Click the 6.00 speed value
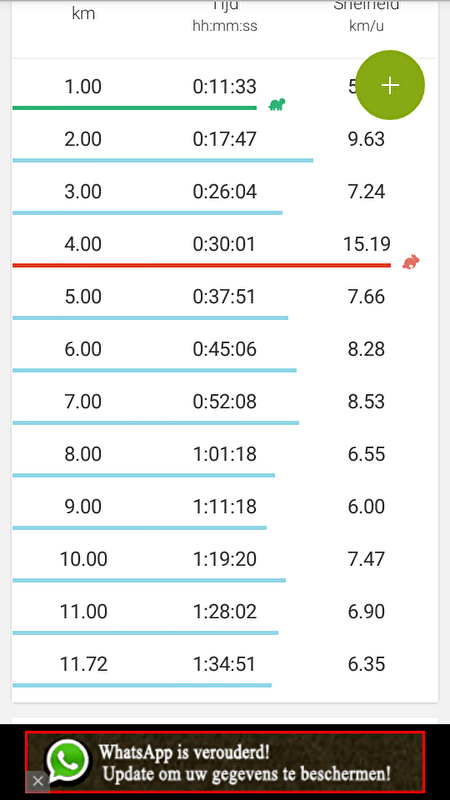The image size is (450, 800). pos(366,506)
